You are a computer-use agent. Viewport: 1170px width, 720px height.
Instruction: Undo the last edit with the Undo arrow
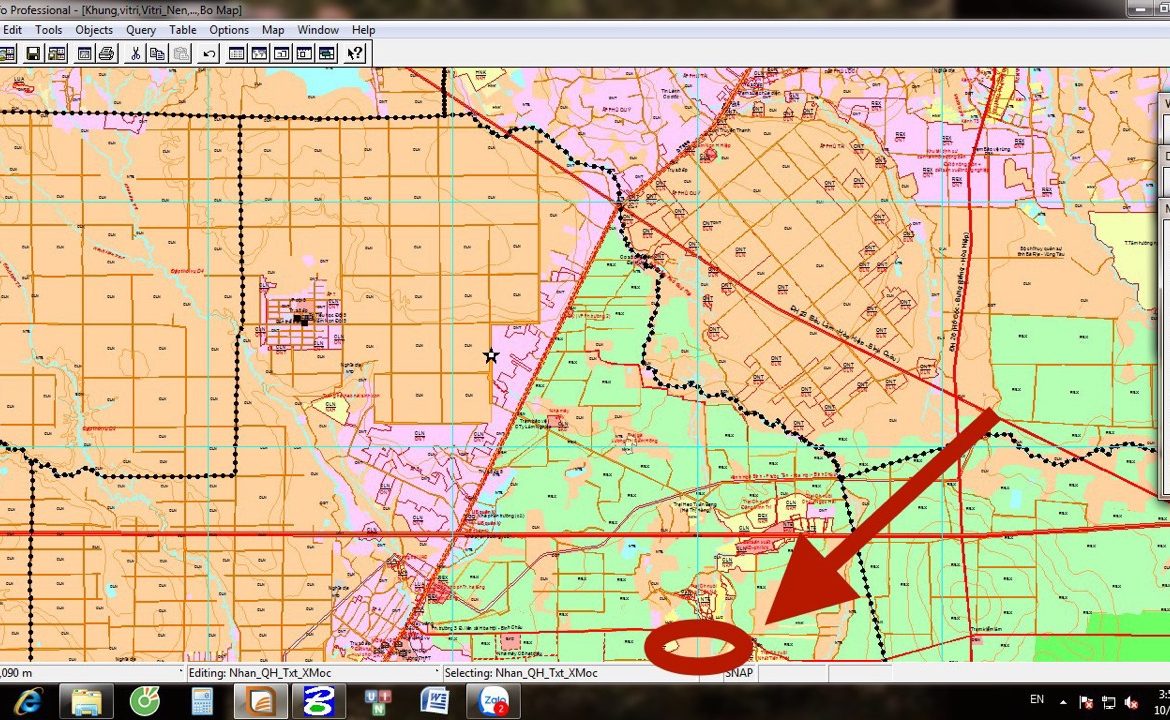pos(209,53)
